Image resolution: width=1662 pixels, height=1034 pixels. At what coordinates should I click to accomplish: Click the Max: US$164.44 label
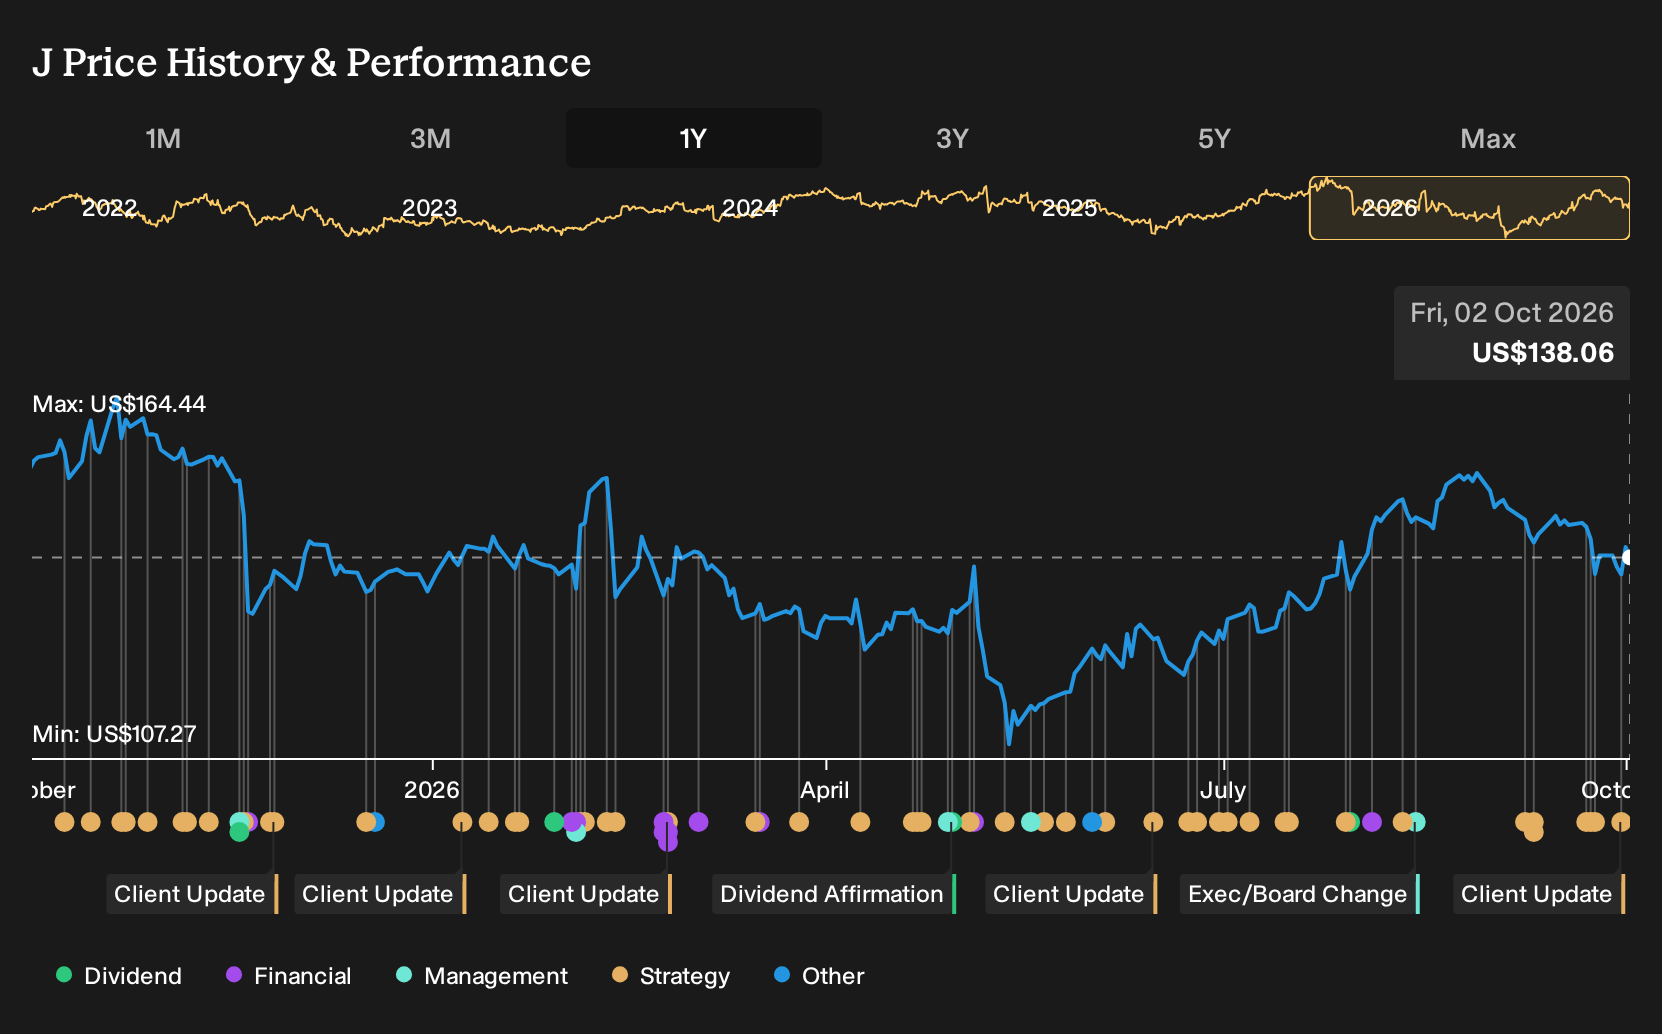[x=119, y=404]
